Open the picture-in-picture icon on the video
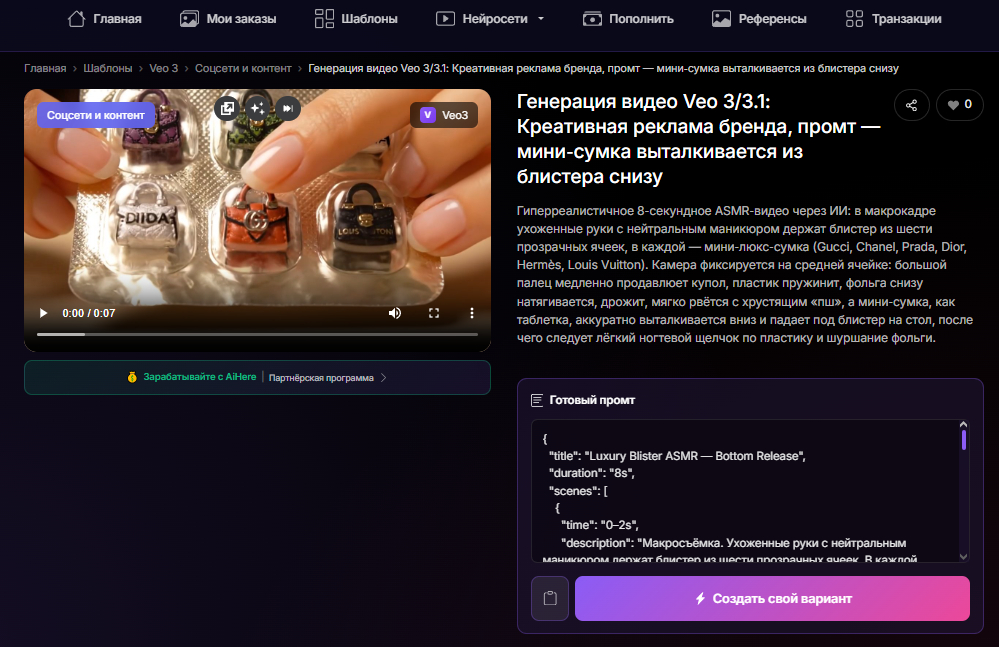Image resolution: width=999 pixels, height=647 pixels. [x=229, y=109]
